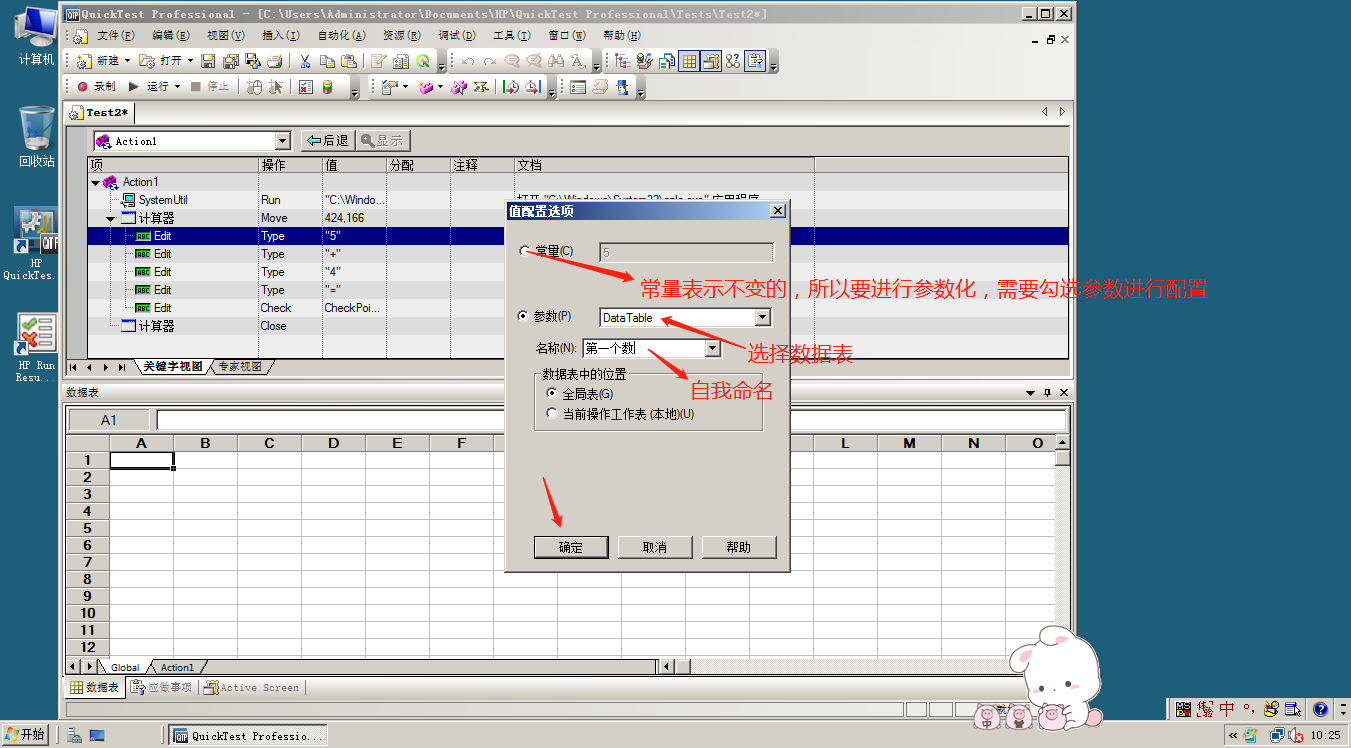Image resolution: width=1351 pixels, height=748 pixels.
Task: Select the 参数(P) parameter radio button
Action: tap(523, 316)
